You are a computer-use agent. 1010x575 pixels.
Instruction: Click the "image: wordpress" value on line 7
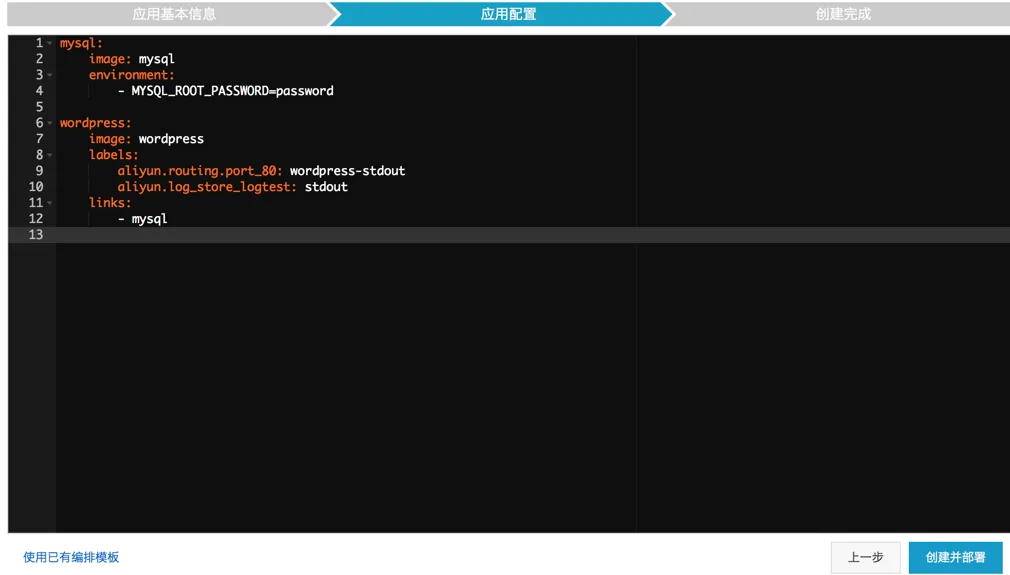(x=171, y=139)
